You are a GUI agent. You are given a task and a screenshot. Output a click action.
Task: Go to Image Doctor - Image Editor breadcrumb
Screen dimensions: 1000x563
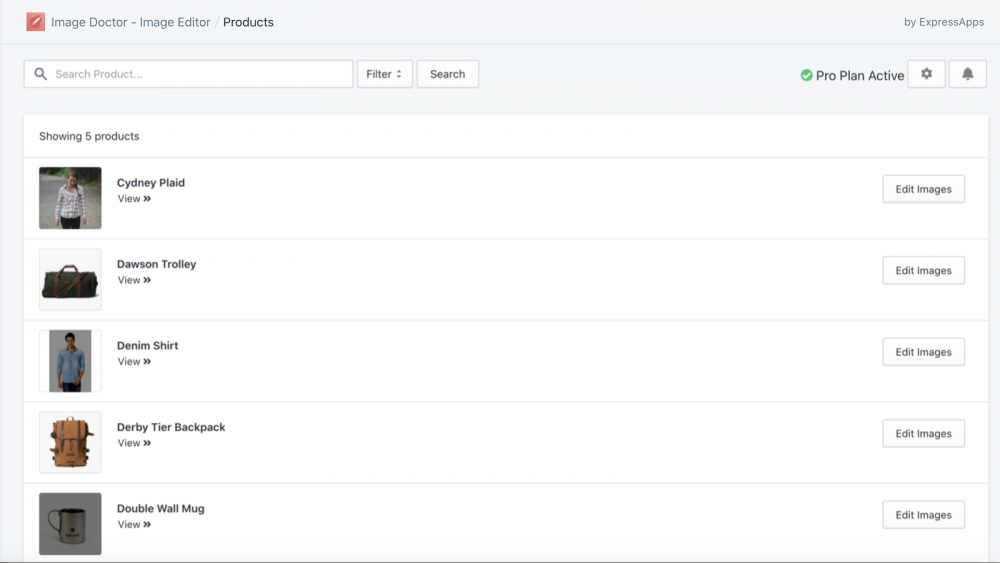pos(131,22)
